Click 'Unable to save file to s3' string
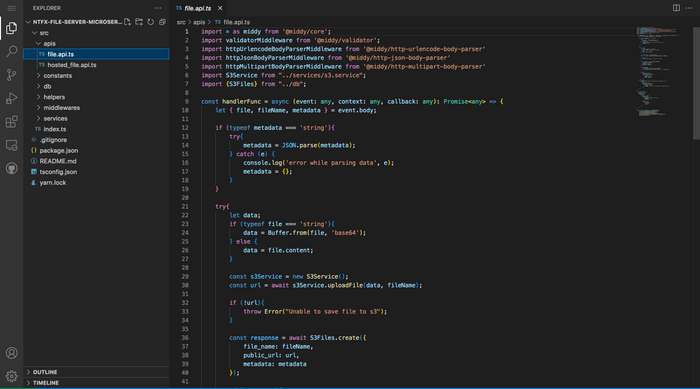700x389 pixels. 334,311
